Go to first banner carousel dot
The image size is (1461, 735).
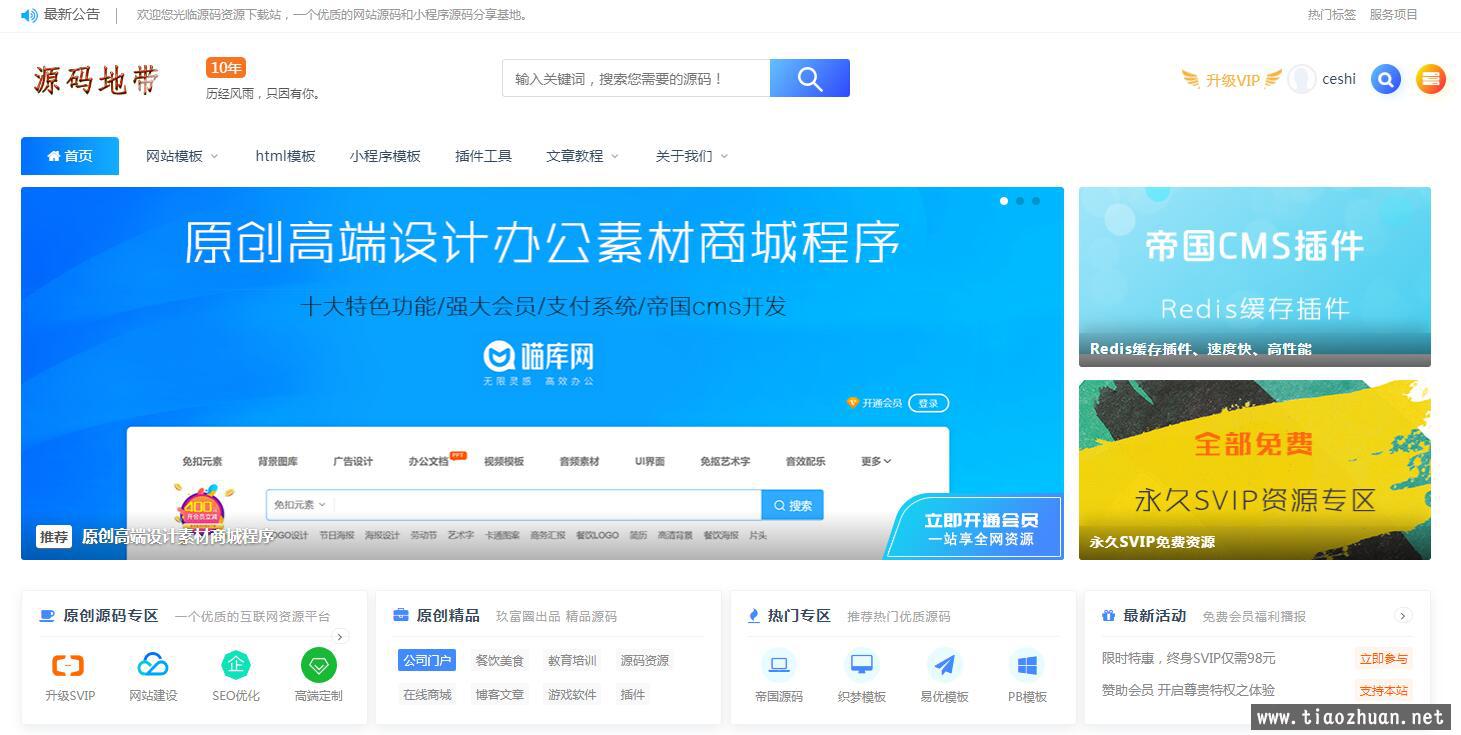pos(1004,201)
